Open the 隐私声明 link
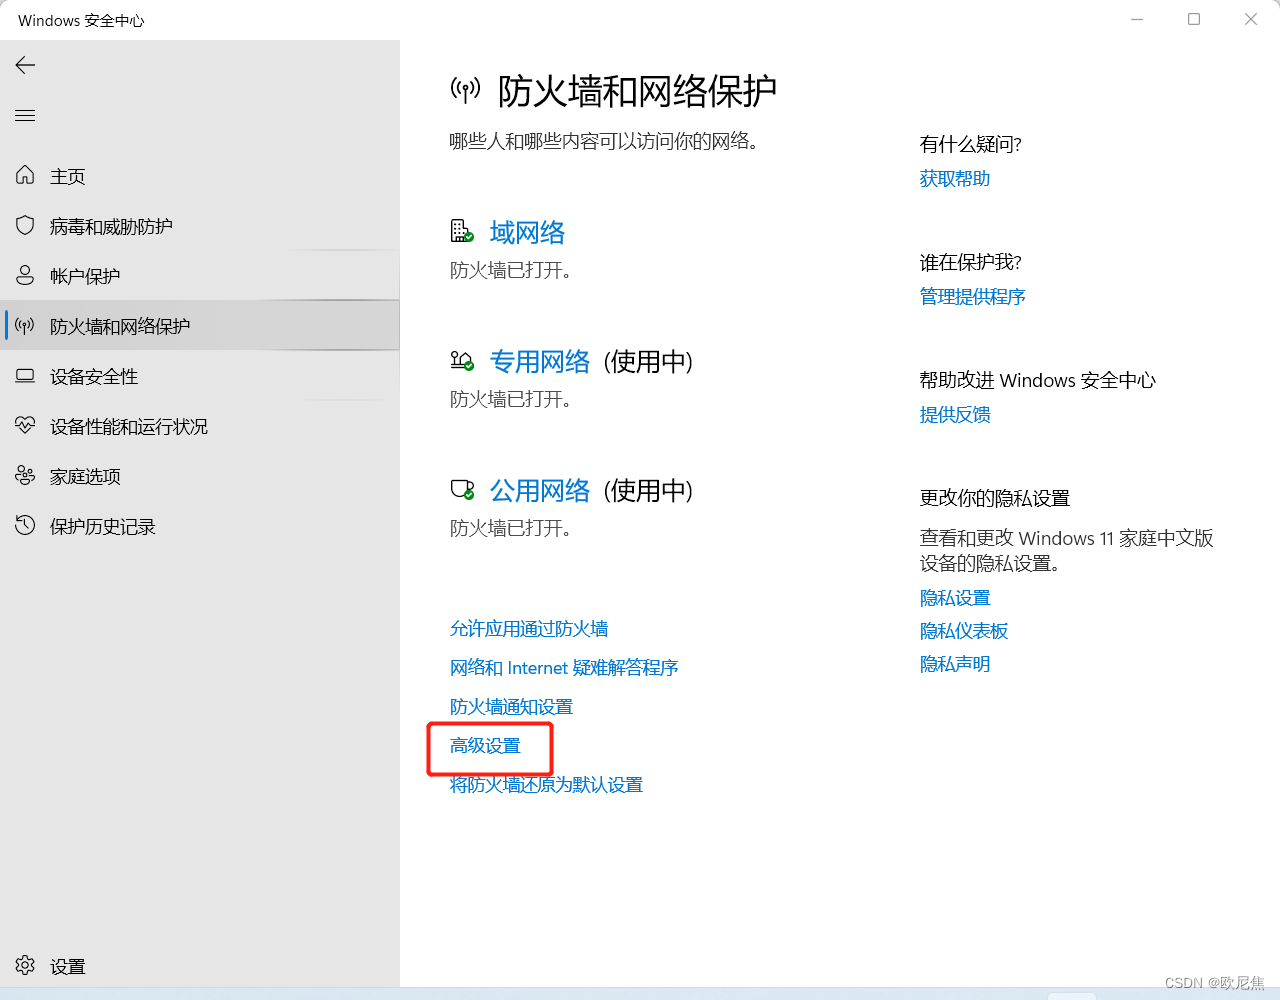Viewport: 1280px width, 1000px height. pos(955,664)
